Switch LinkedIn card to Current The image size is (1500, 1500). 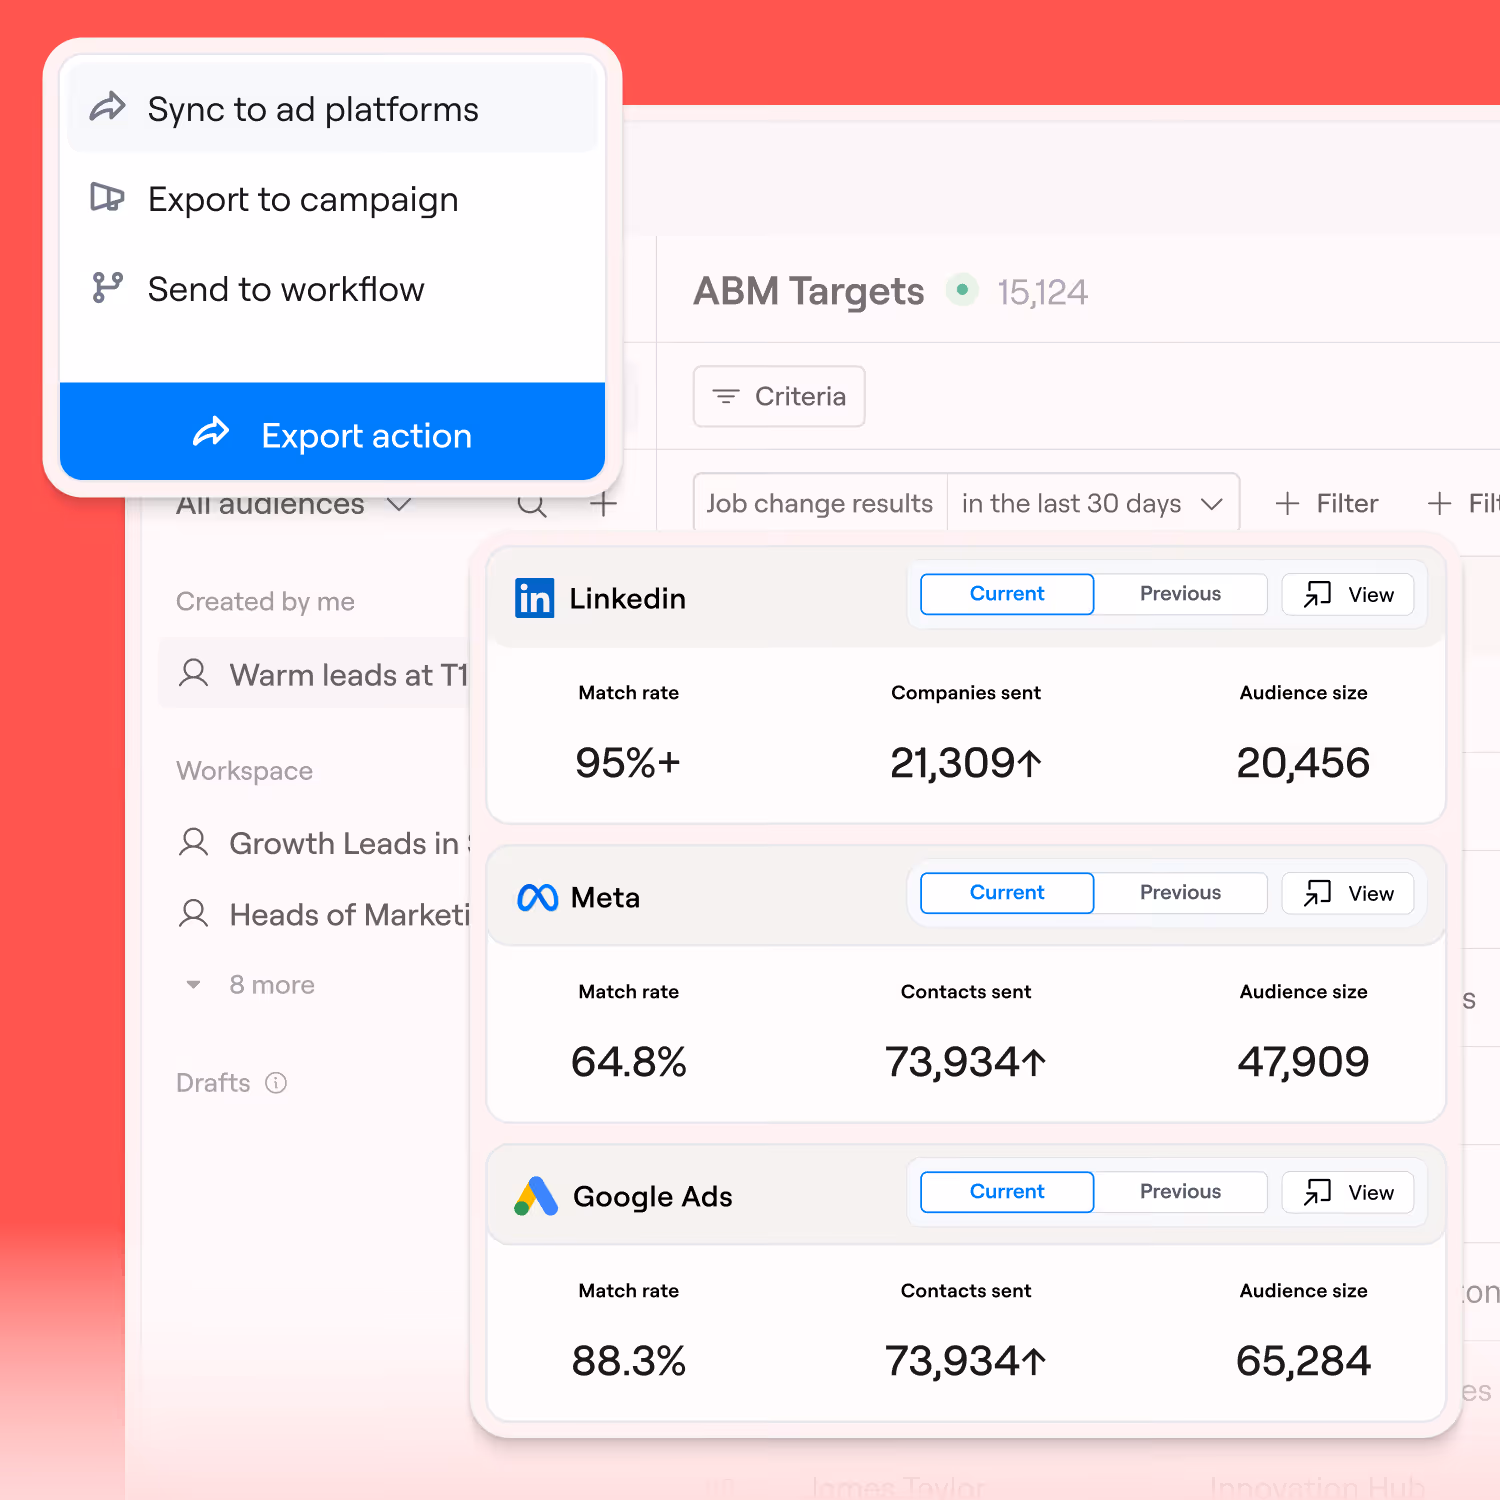[x=1007, y=594]
